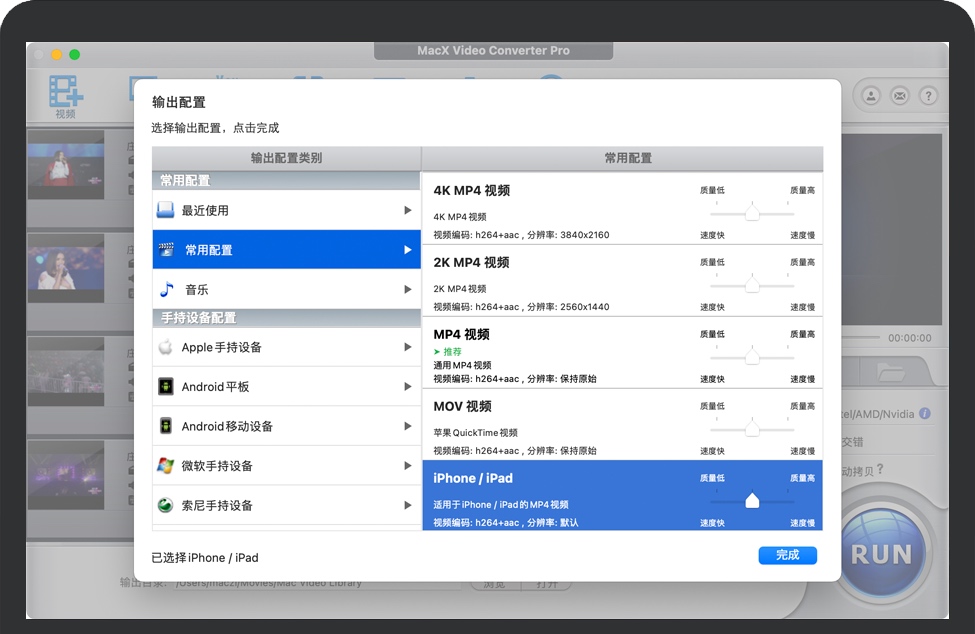Expand the 音乐 category arrow
Image resolution: width=975 pixels, height=634 pixels.
coord(408,289)
